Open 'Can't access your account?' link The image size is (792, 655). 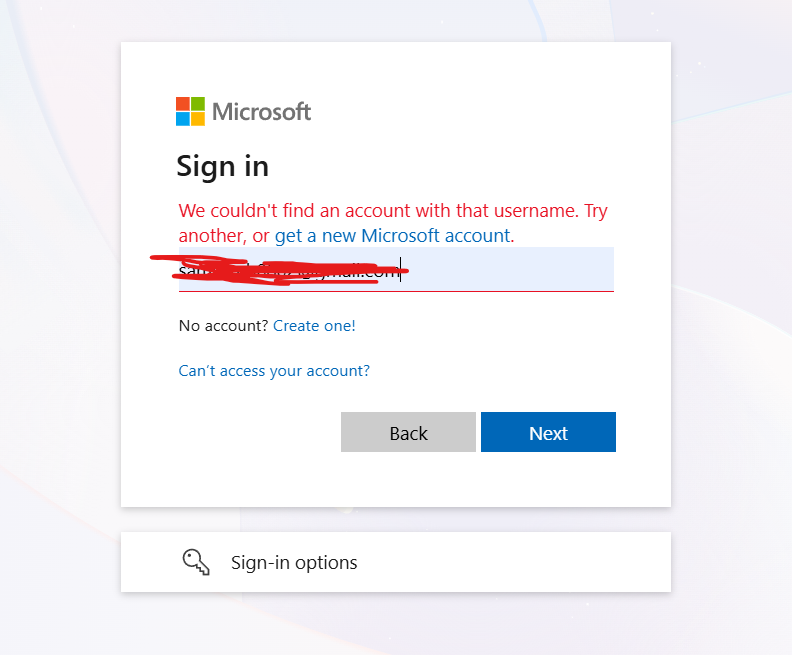pyautogui.click(x=274, y=371)
